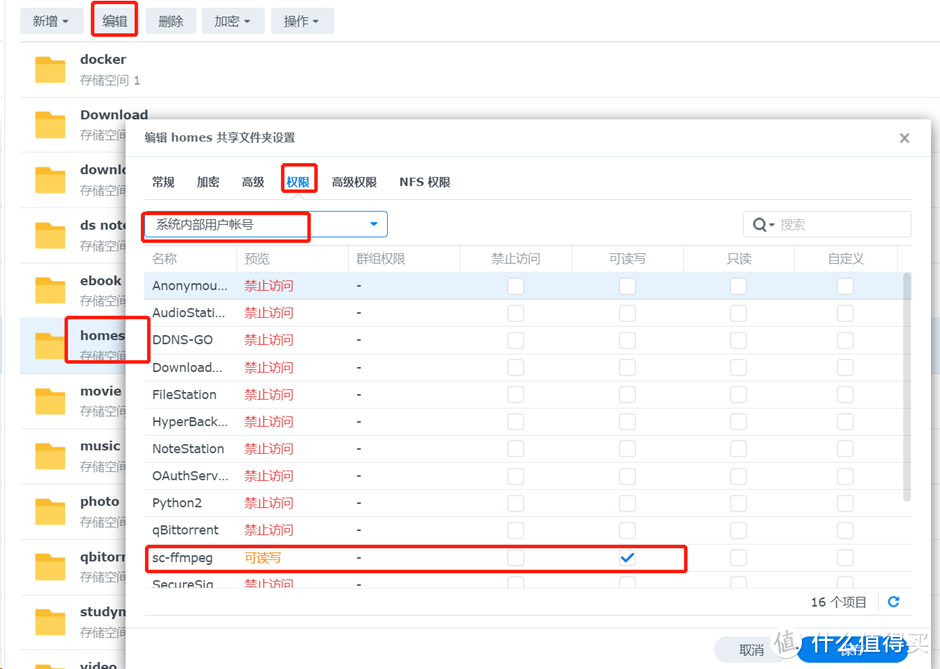Open the 操作 dropdown menu
This screenshot has width=940, height=669.
click(x=302, y=22)
